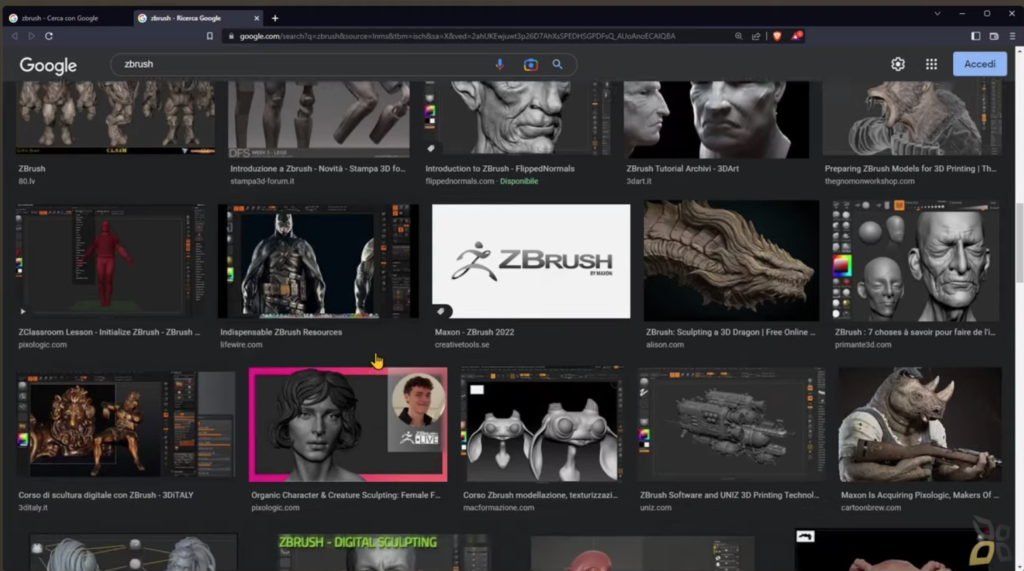The width and height of the screenshot is (1024, 571).
Task: Click the lifewire.com source text
Action: click(x=241, y=344)
